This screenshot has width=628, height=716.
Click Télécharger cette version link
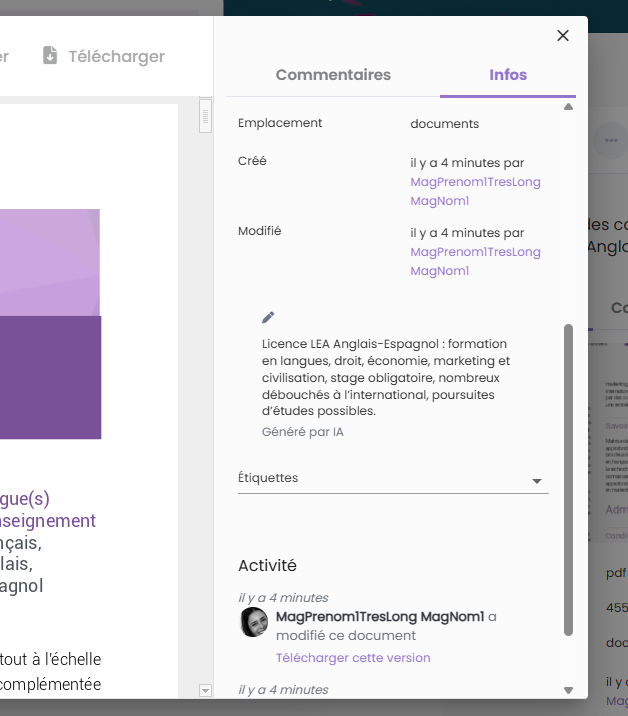tap(353, 658)
